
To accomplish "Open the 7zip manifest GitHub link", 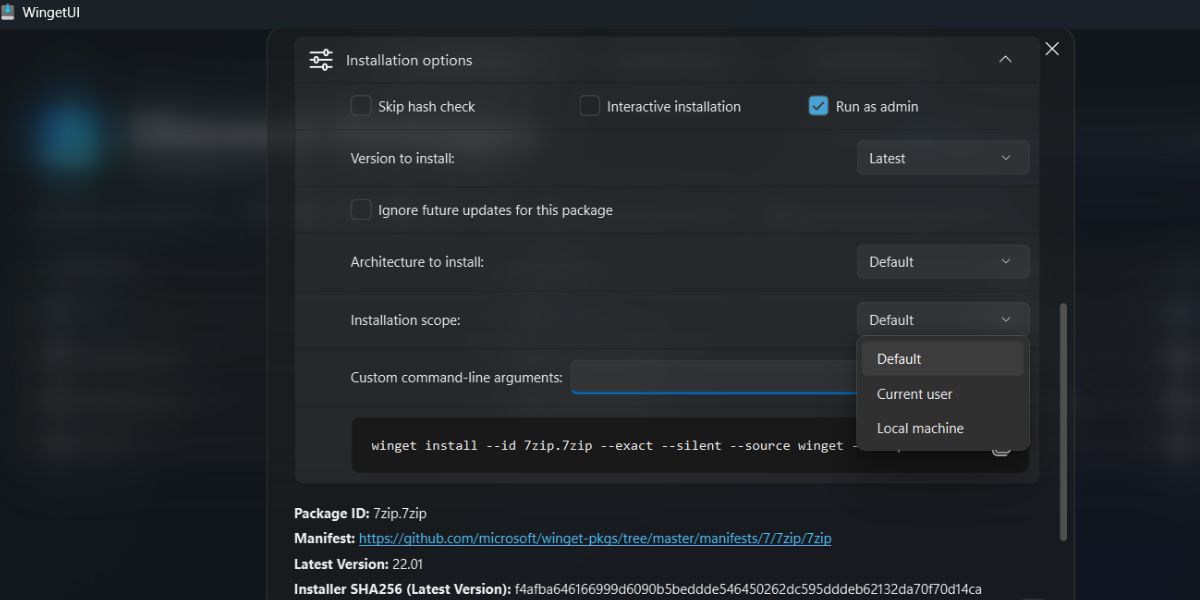I will coord(595,538).
